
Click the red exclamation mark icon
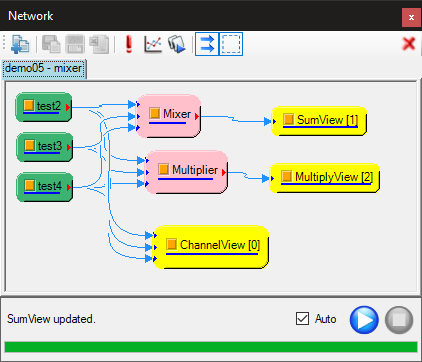click(129, 44)
